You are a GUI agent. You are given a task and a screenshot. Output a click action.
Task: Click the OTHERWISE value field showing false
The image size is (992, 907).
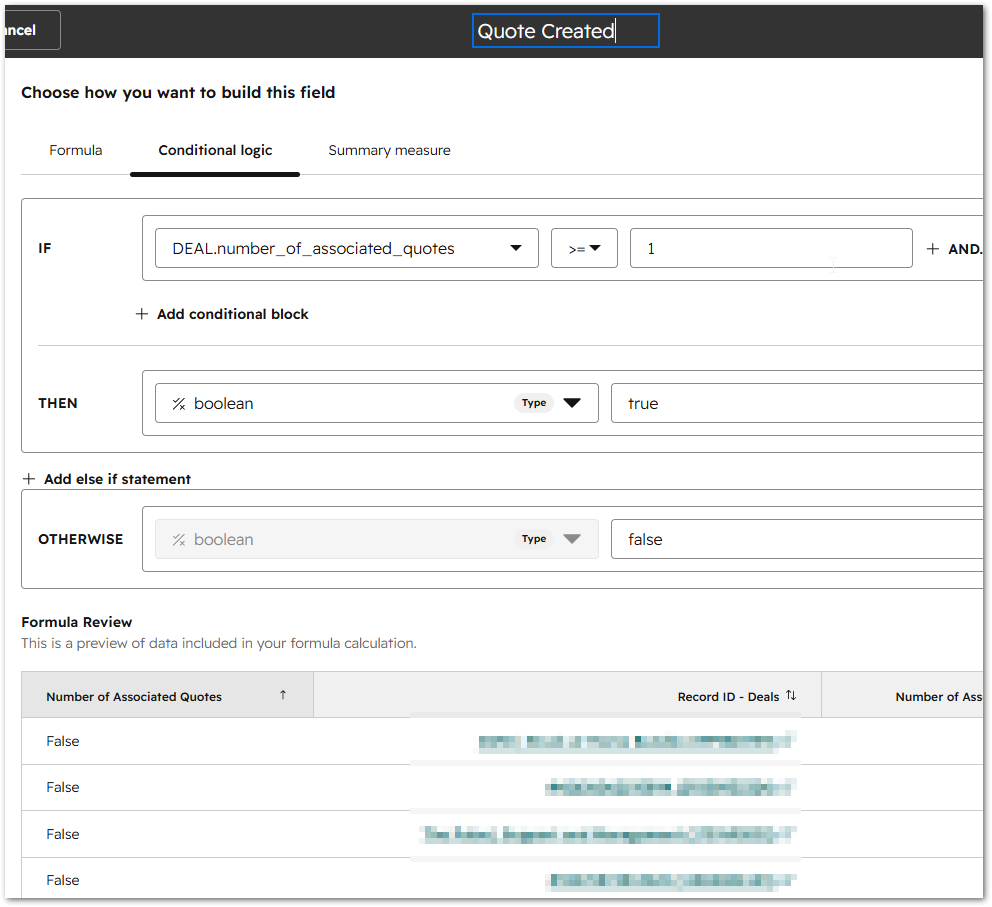click(x=797, y=539)
